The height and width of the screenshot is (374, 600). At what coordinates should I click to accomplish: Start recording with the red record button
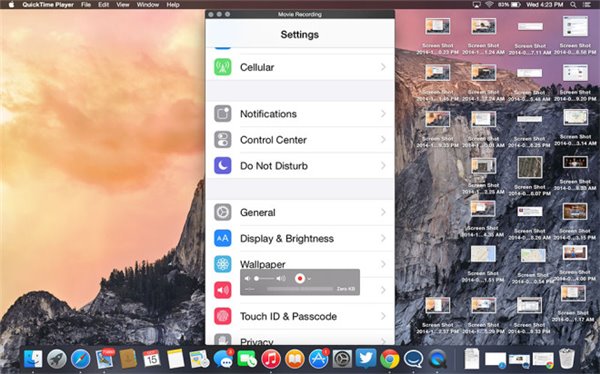point(300,278)
